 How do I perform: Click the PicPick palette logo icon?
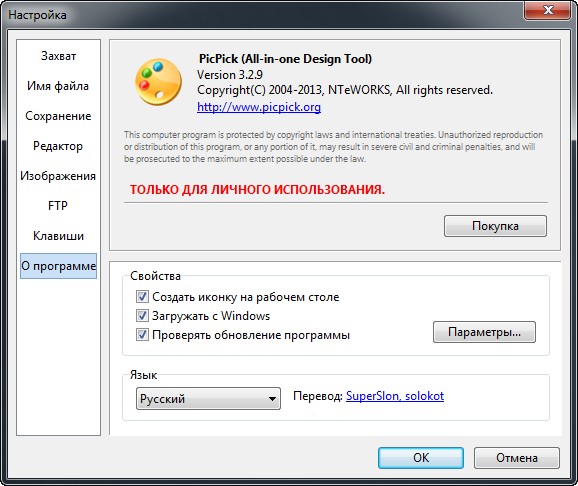pos(159,82)
